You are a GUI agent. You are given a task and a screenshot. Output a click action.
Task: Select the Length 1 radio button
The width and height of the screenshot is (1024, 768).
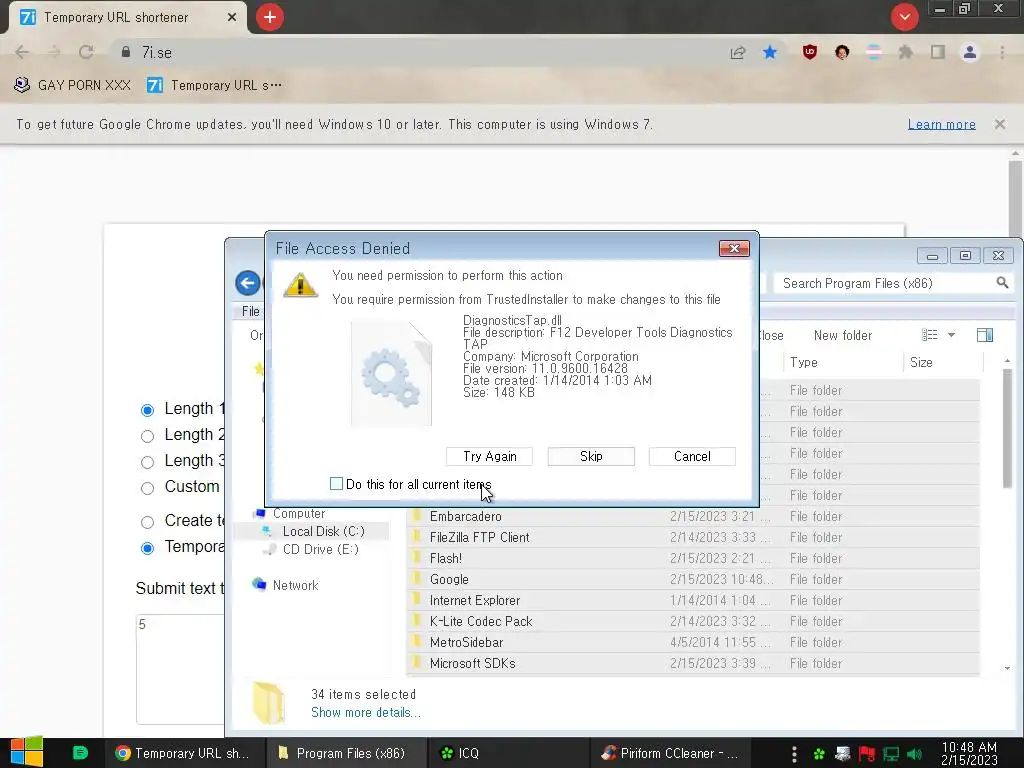pos(148,410)
